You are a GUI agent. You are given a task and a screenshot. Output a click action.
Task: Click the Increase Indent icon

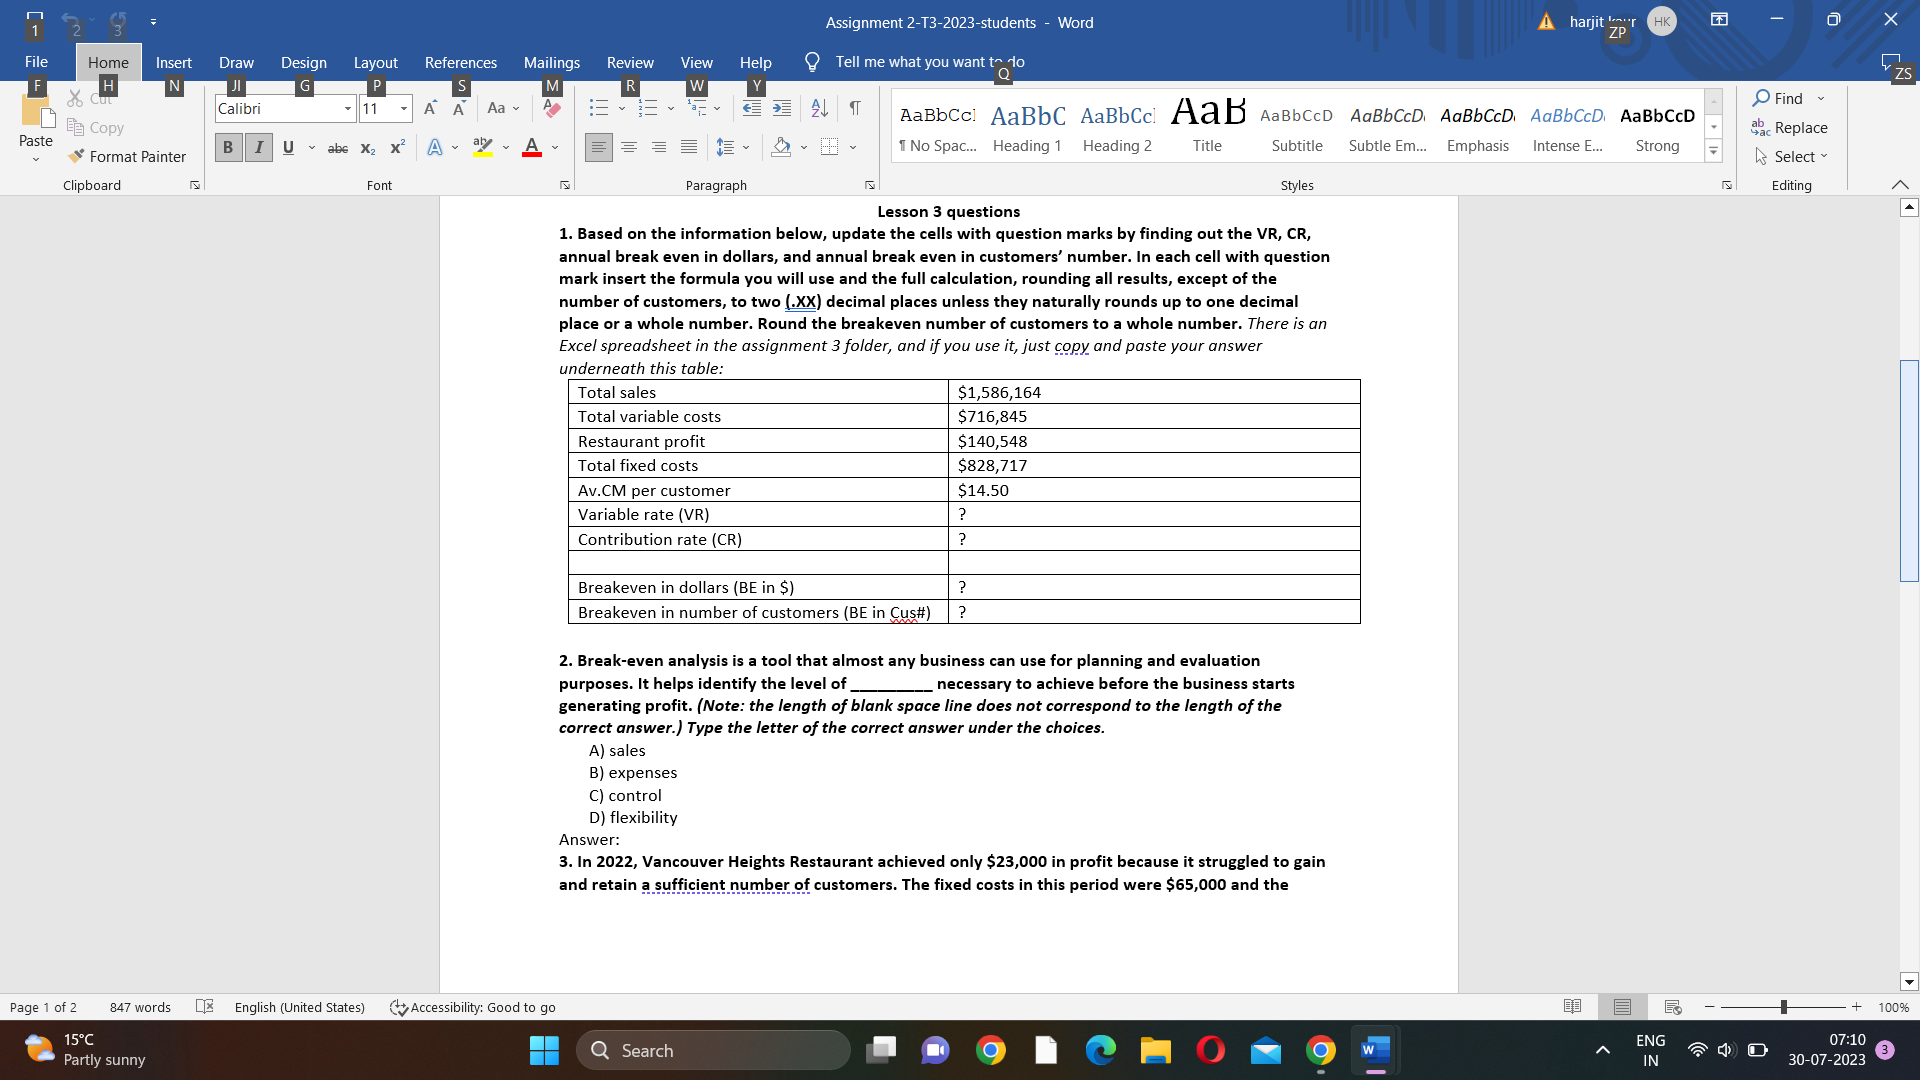(782, 108)
